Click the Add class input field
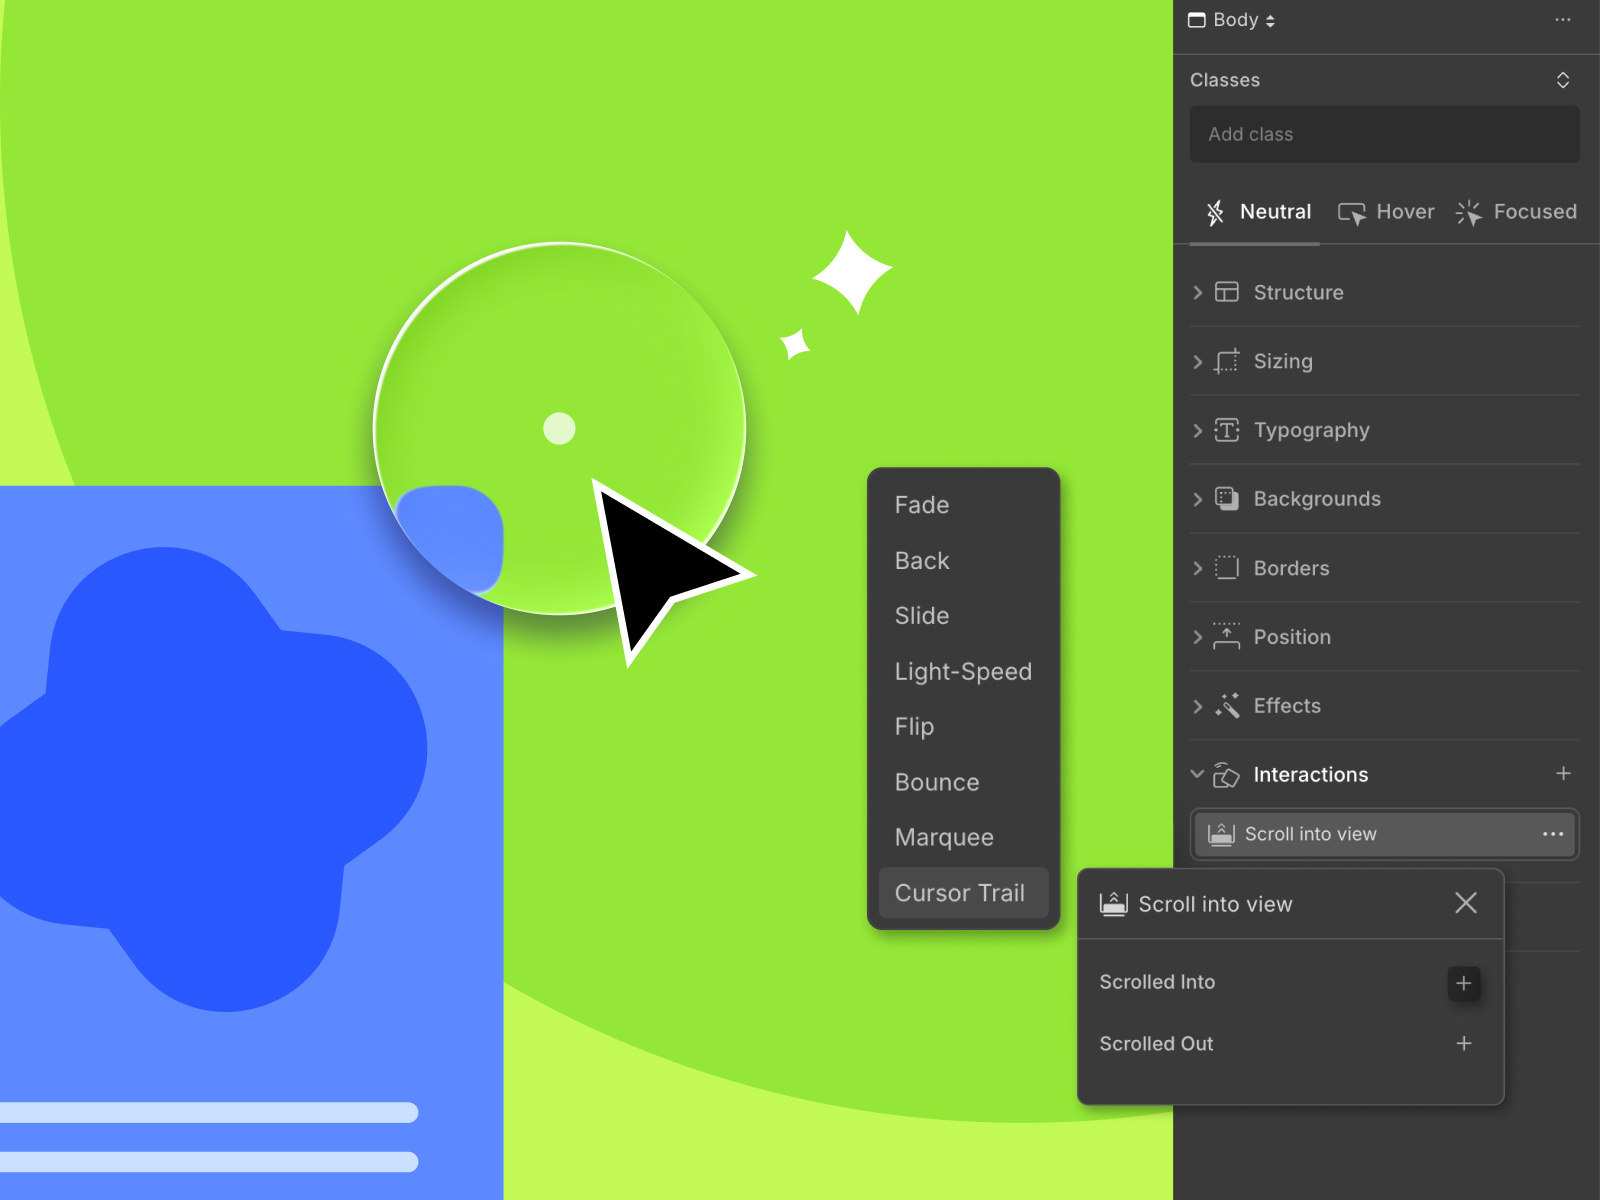This screenshot has width=1600, height=1200. pyautogui.click(x=1384, y=134)
